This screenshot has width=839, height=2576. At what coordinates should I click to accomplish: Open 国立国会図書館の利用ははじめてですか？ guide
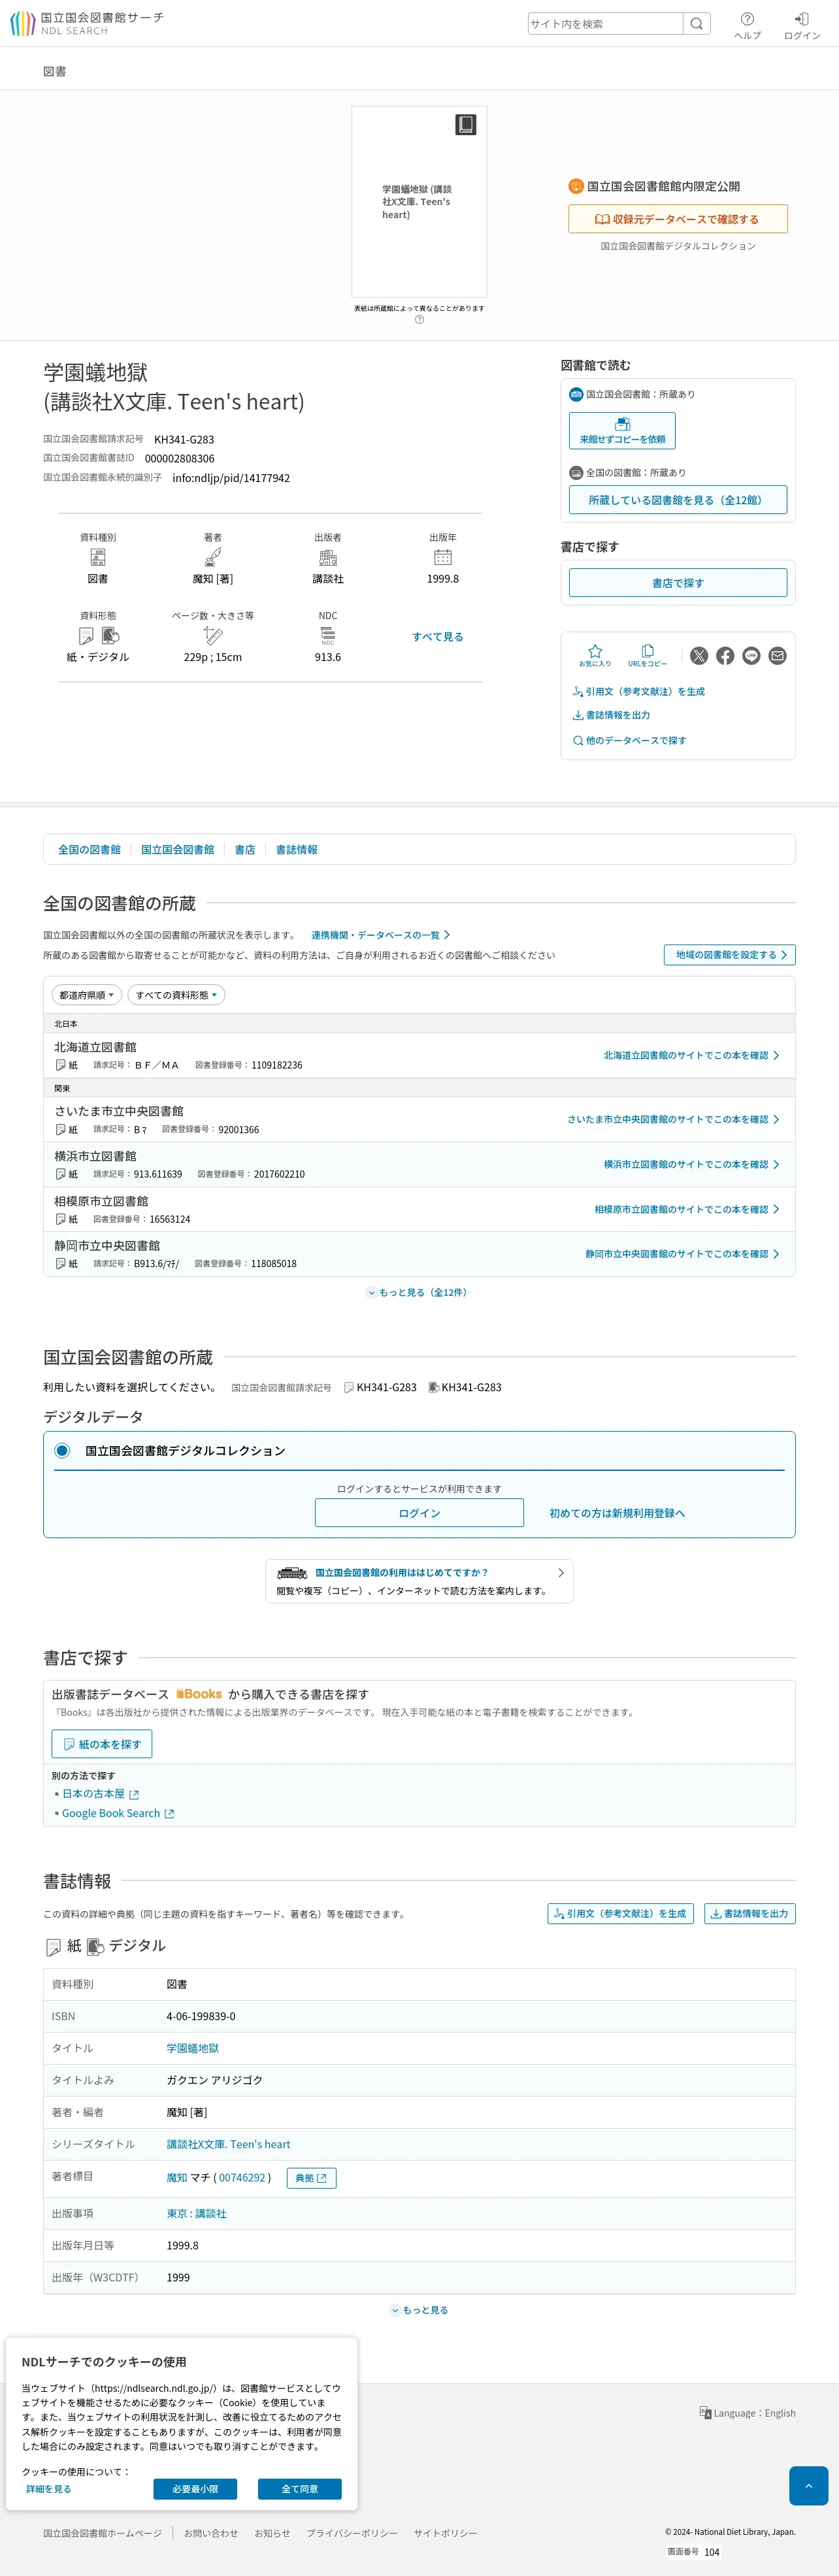419,1581
